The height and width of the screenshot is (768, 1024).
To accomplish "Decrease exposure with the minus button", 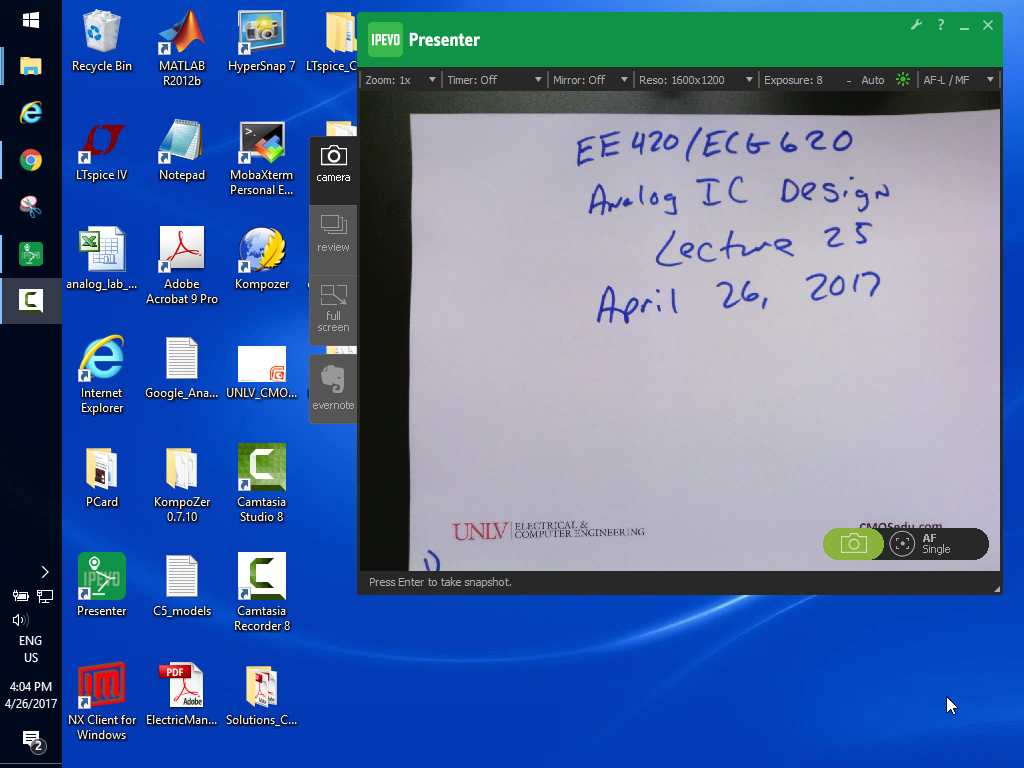I will (848, 80).
